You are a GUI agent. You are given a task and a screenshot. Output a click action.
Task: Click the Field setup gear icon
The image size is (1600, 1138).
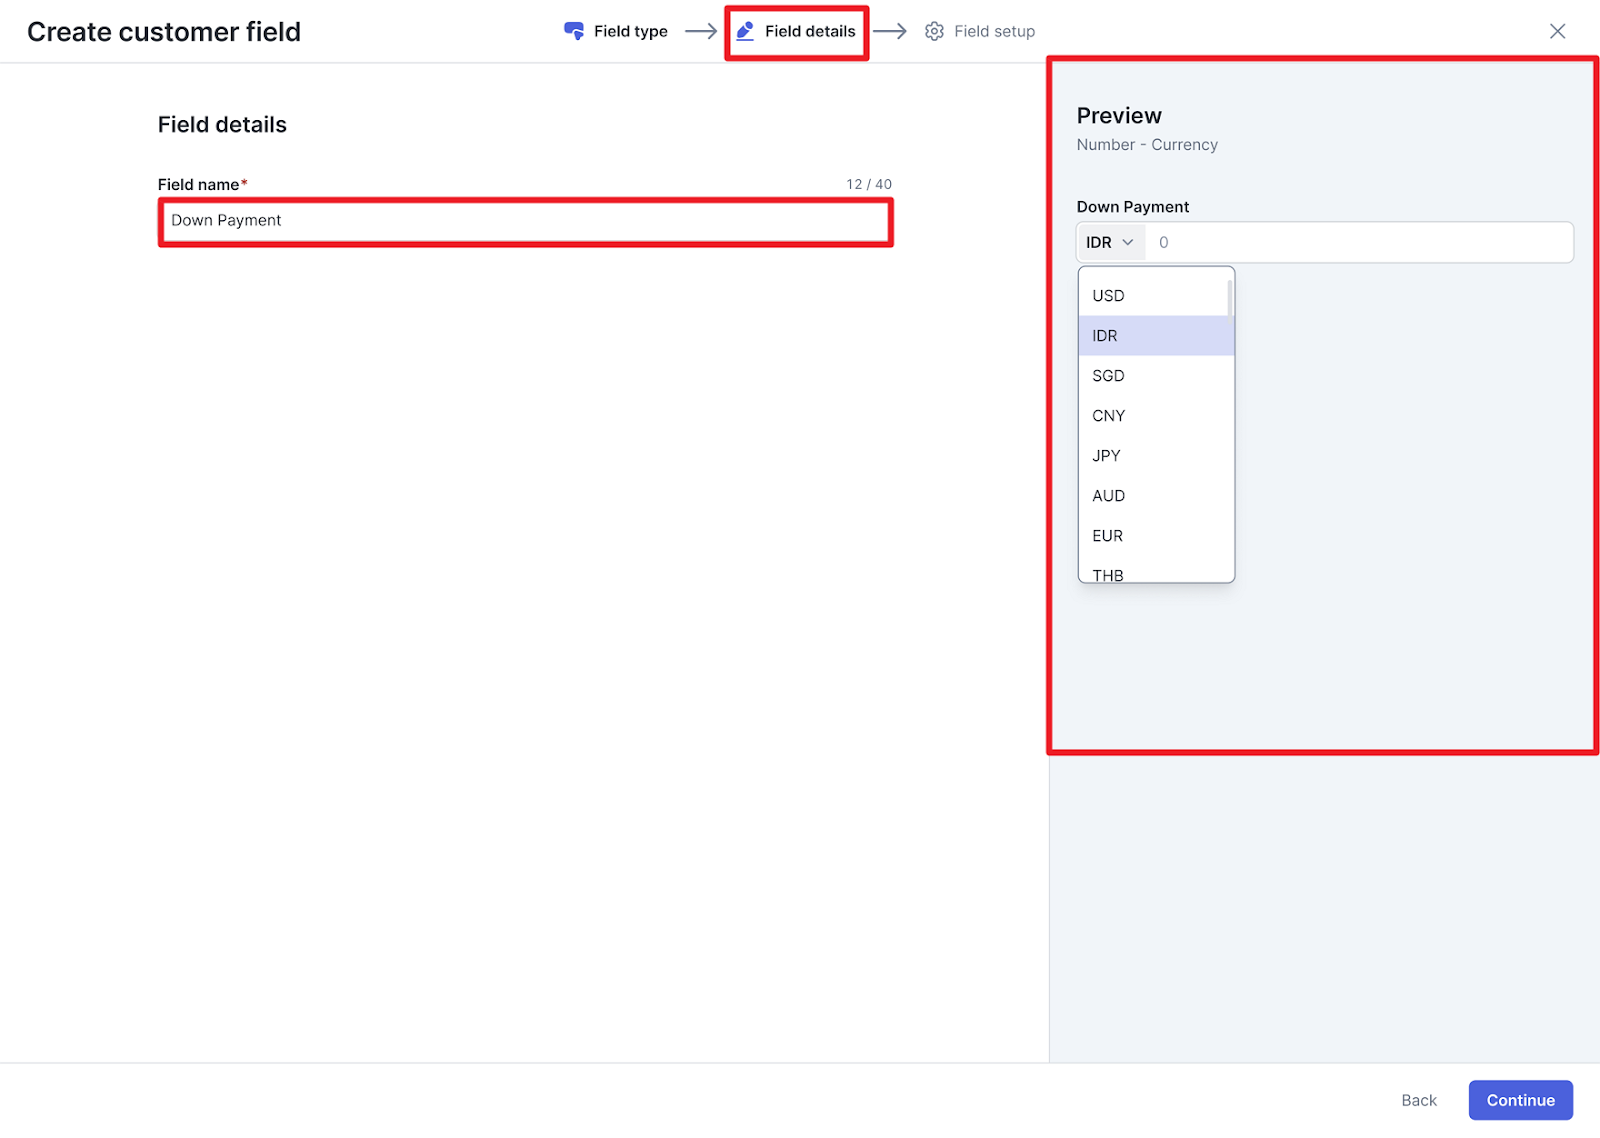934,31
